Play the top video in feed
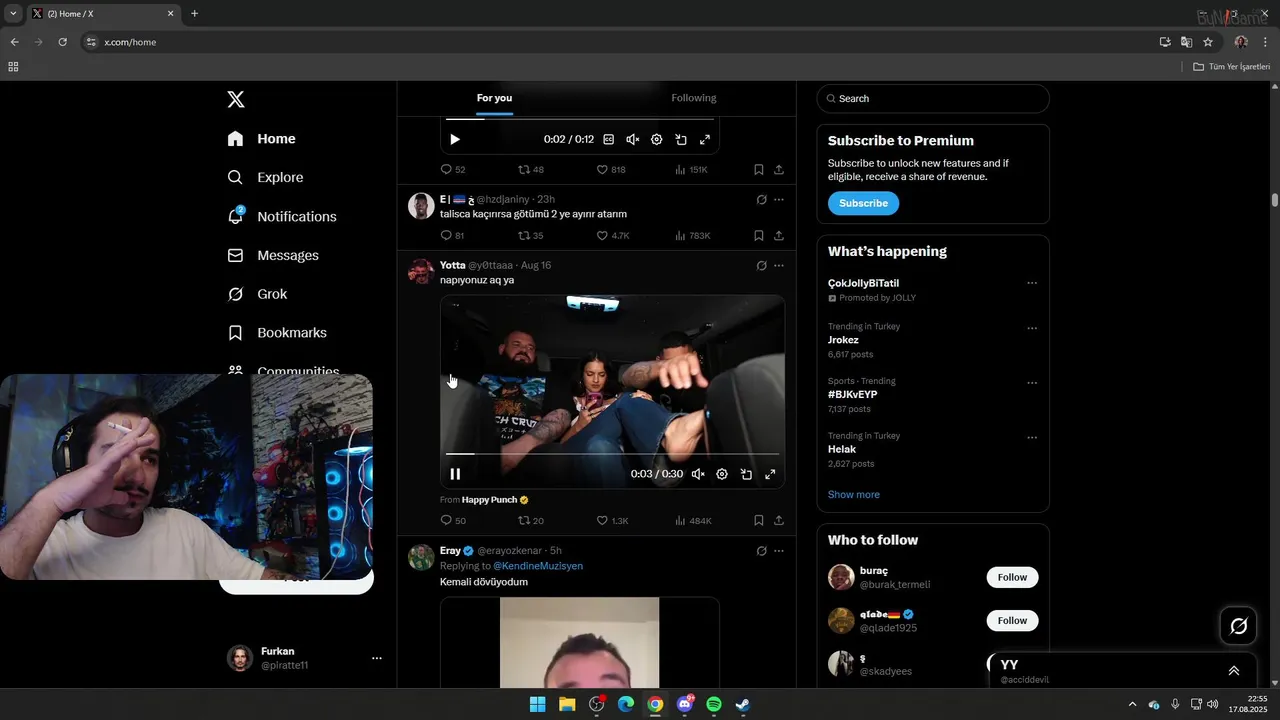 [455, 140]
